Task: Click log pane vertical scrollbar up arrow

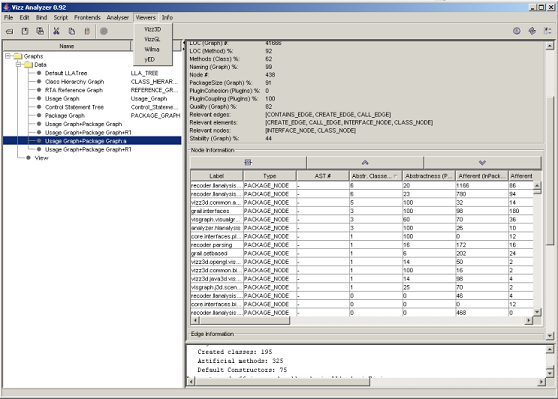Action: (549, 350)
